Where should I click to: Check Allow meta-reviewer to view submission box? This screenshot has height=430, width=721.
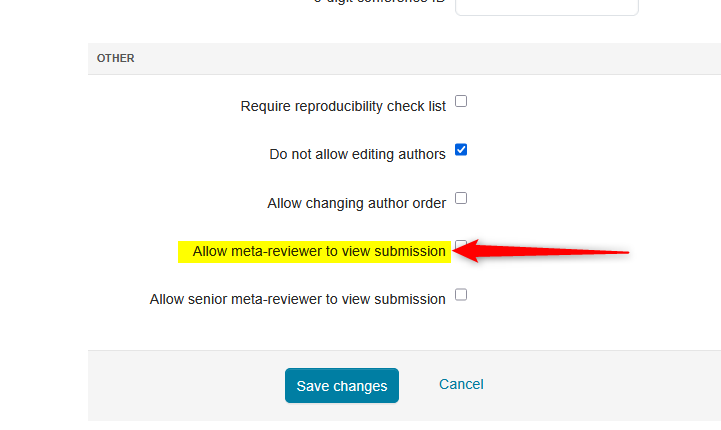460,244
